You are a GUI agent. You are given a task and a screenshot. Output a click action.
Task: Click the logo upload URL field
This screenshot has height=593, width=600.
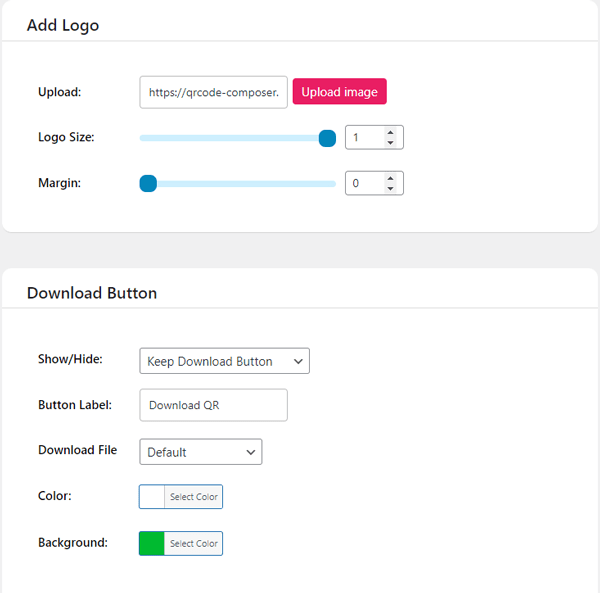[213, 92]
